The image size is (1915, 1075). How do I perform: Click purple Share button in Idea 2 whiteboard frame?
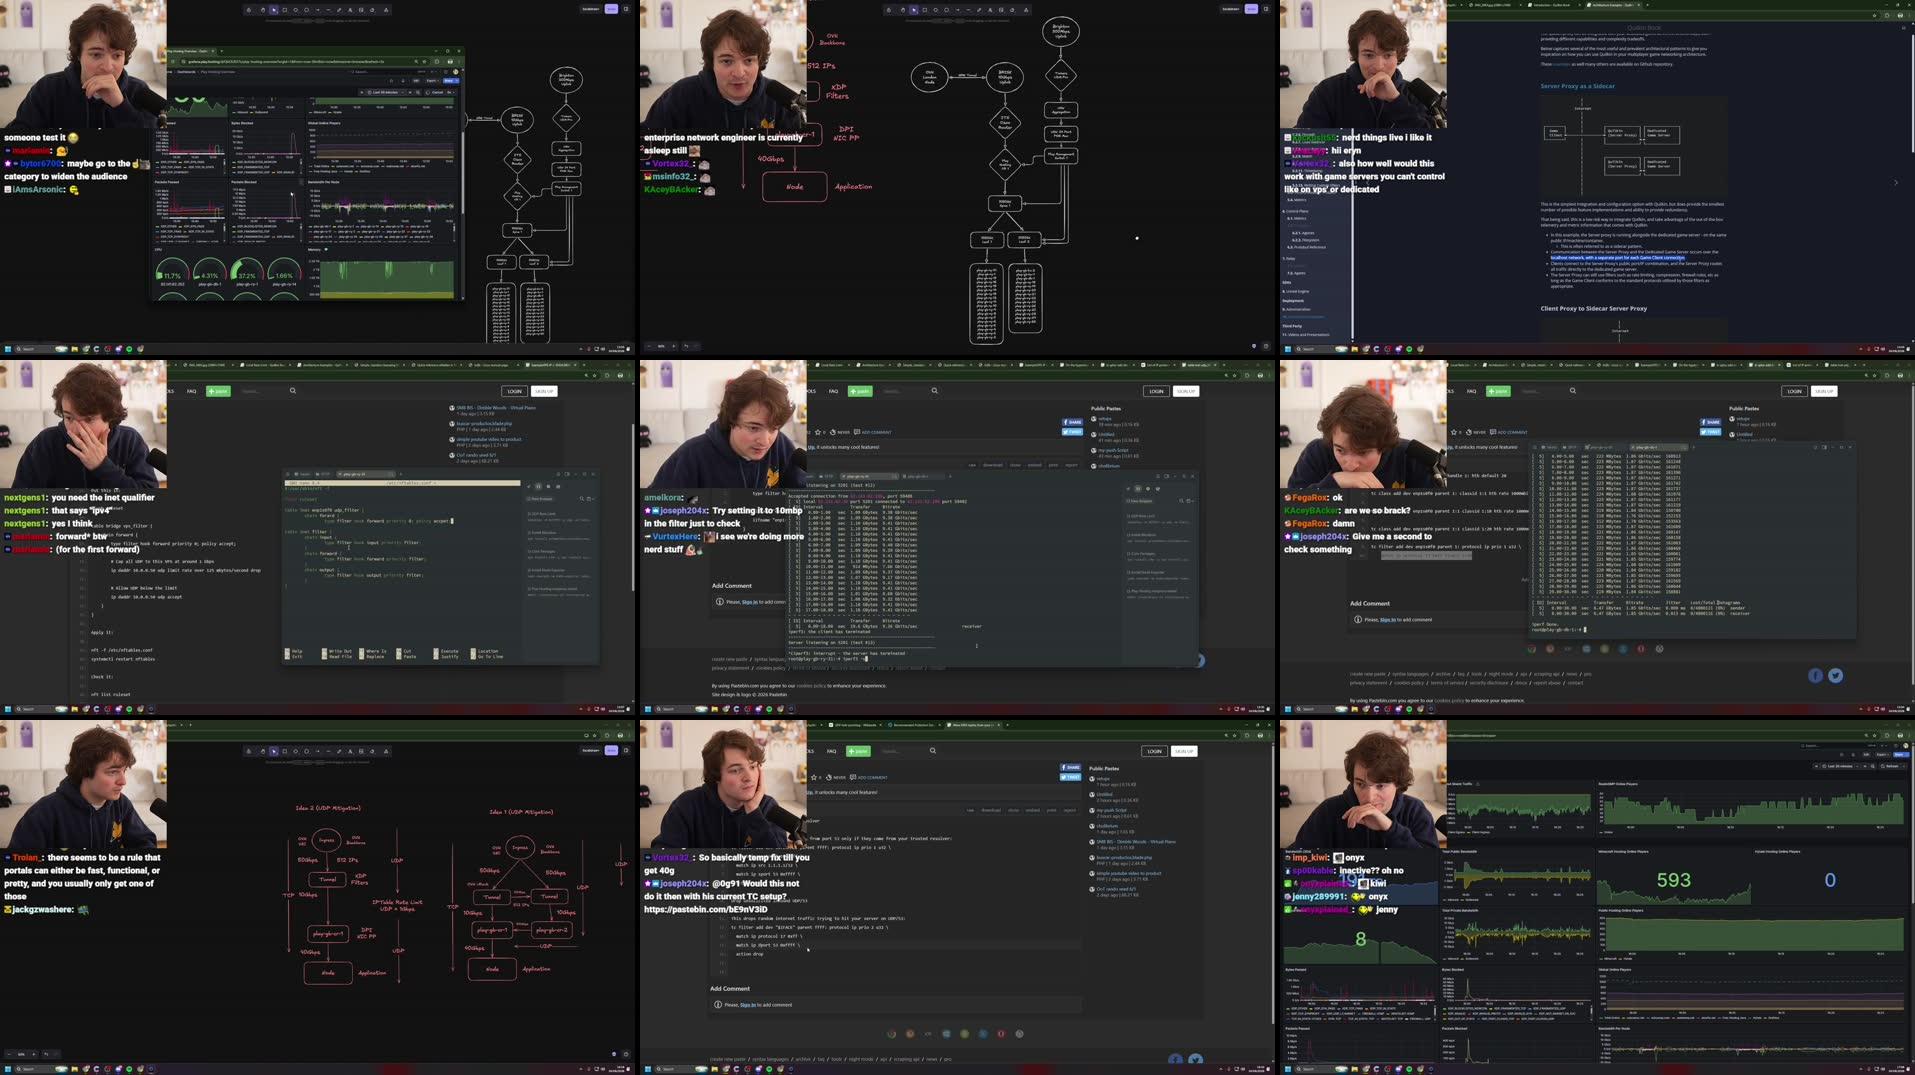pyautogui.click(x=611, y=751)
